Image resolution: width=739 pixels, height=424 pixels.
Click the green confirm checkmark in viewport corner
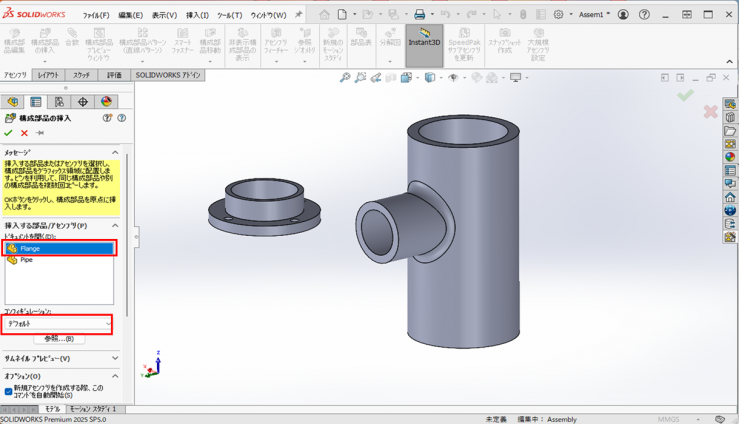[x=685, y=95]
